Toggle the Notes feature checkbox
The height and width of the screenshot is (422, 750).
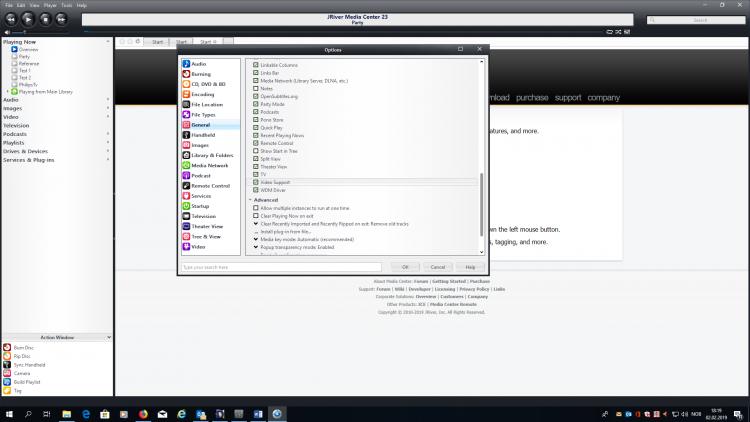coord(256,89)
